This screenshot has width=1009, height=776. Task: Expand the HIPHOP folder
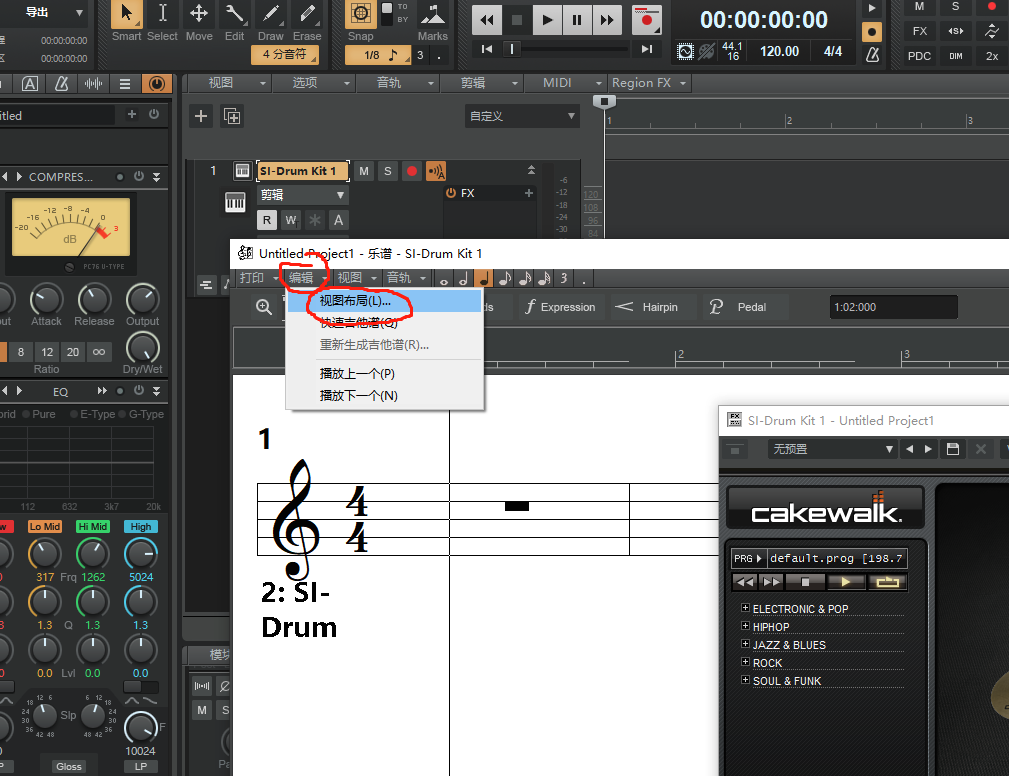pyautogui.click(x=745, y=626)
